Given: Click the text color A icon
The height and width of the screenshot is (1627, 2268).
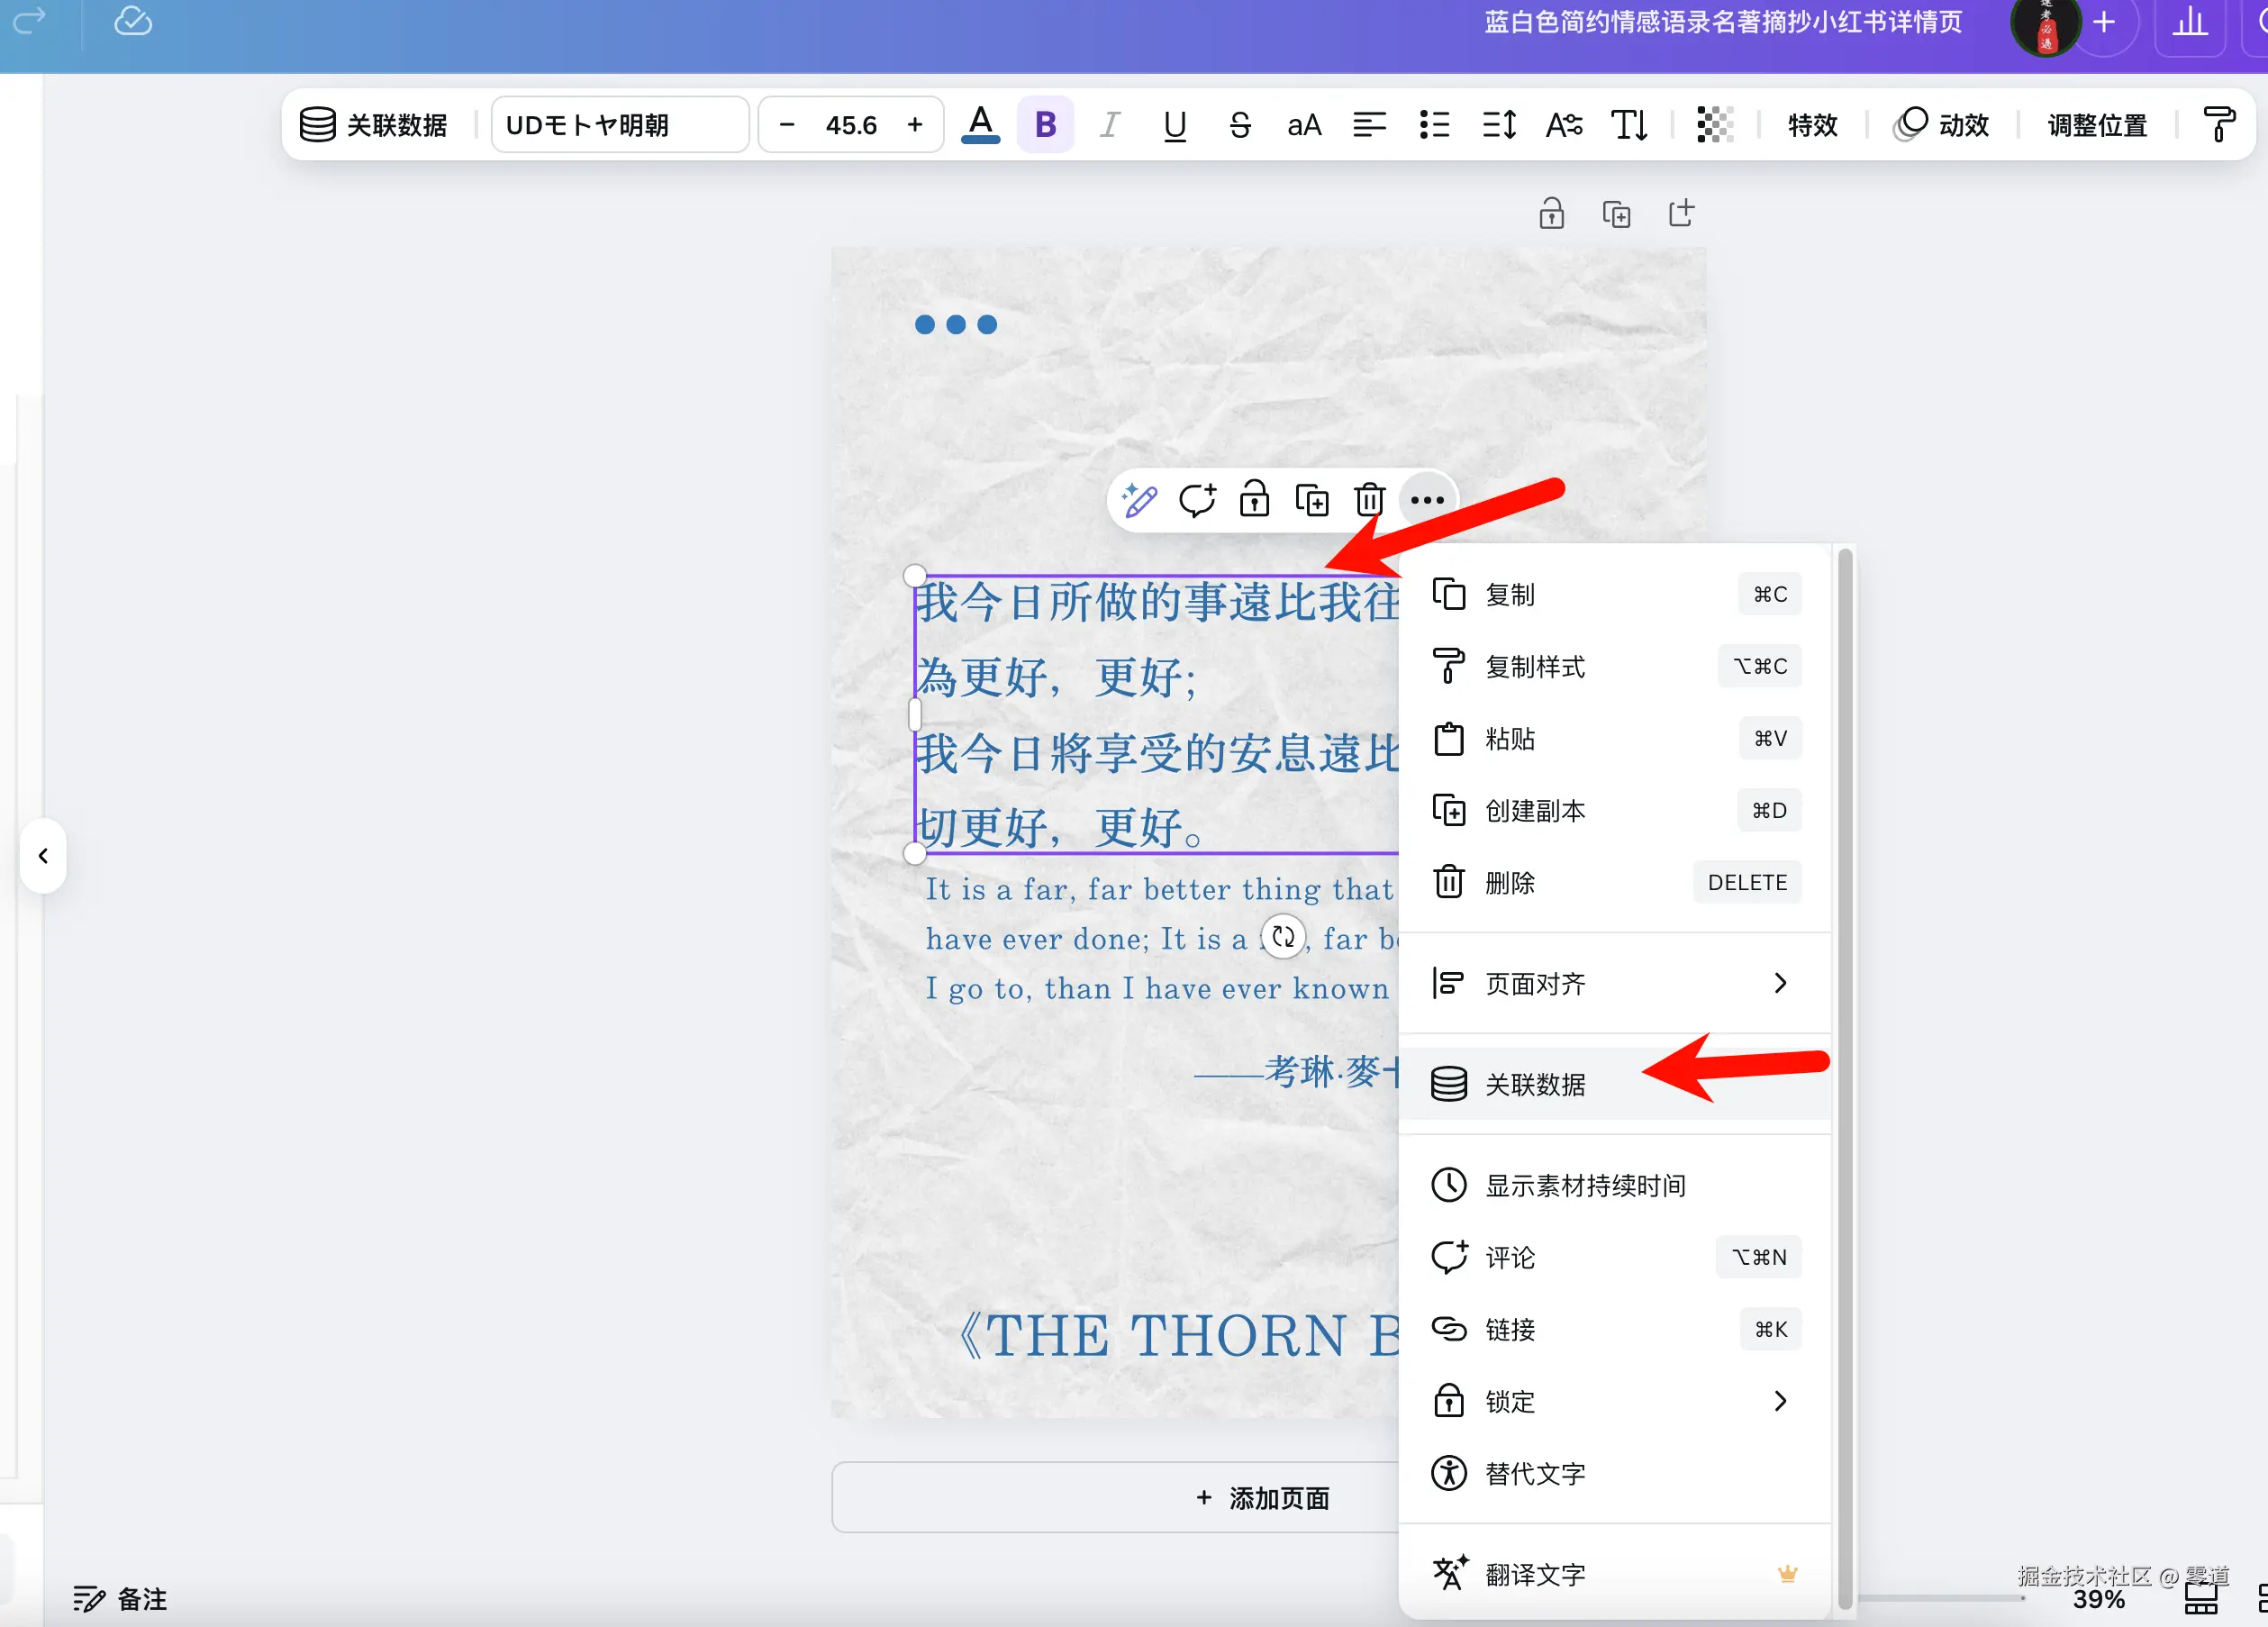Looking at the screenshot, I should pyautogui.click(x=980, y=125).
